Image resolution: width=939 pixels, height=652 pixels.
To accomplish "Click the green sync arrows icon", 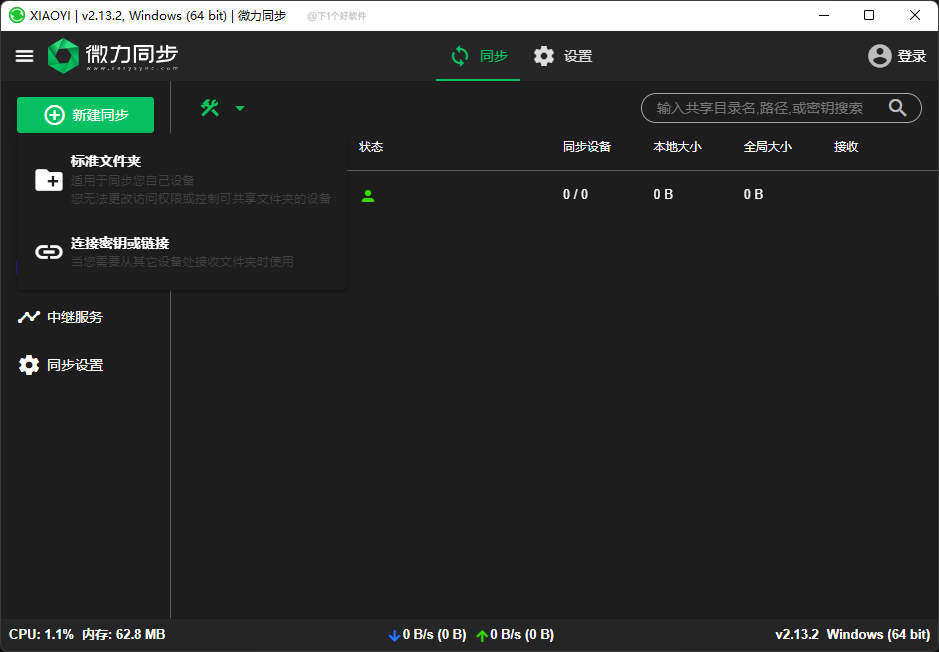I will (x=460, y=56).
